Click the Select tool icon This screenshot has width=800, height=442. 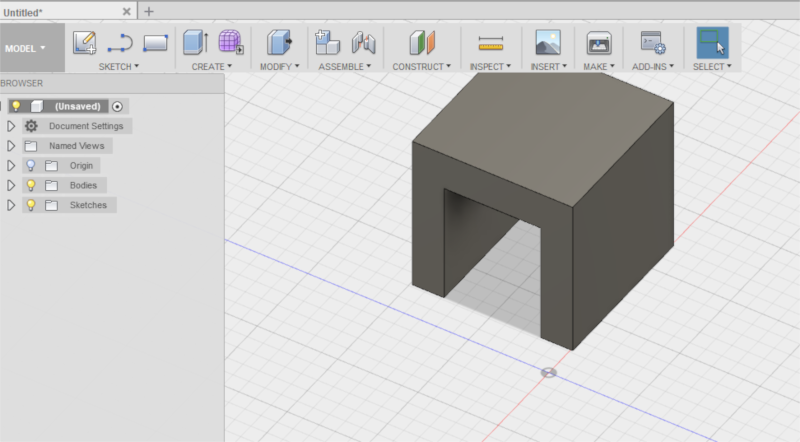point(712,43)
